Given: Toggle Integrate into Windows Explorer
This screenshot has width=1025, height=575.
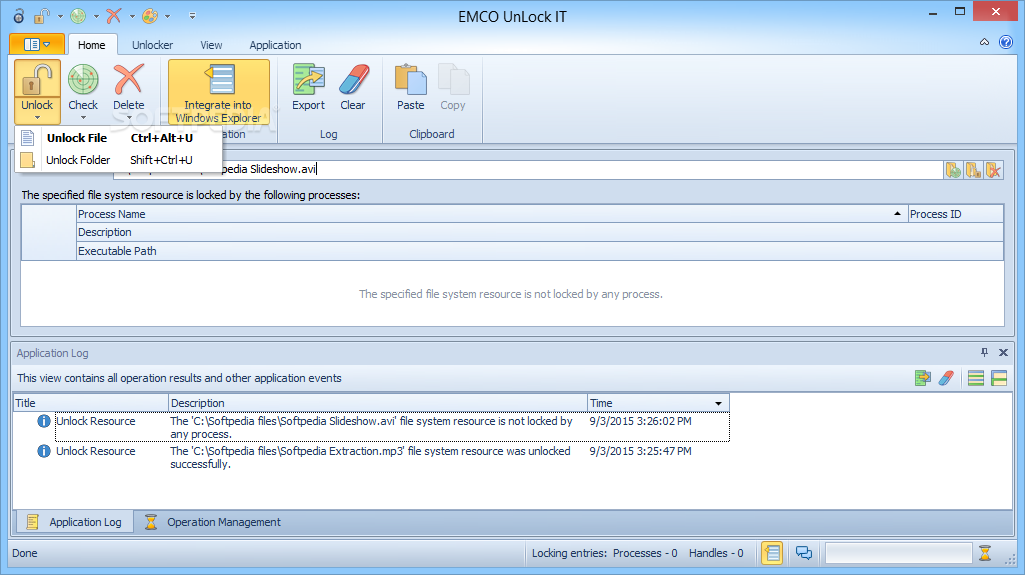Looking at the screenshot, I should (218, 91).
